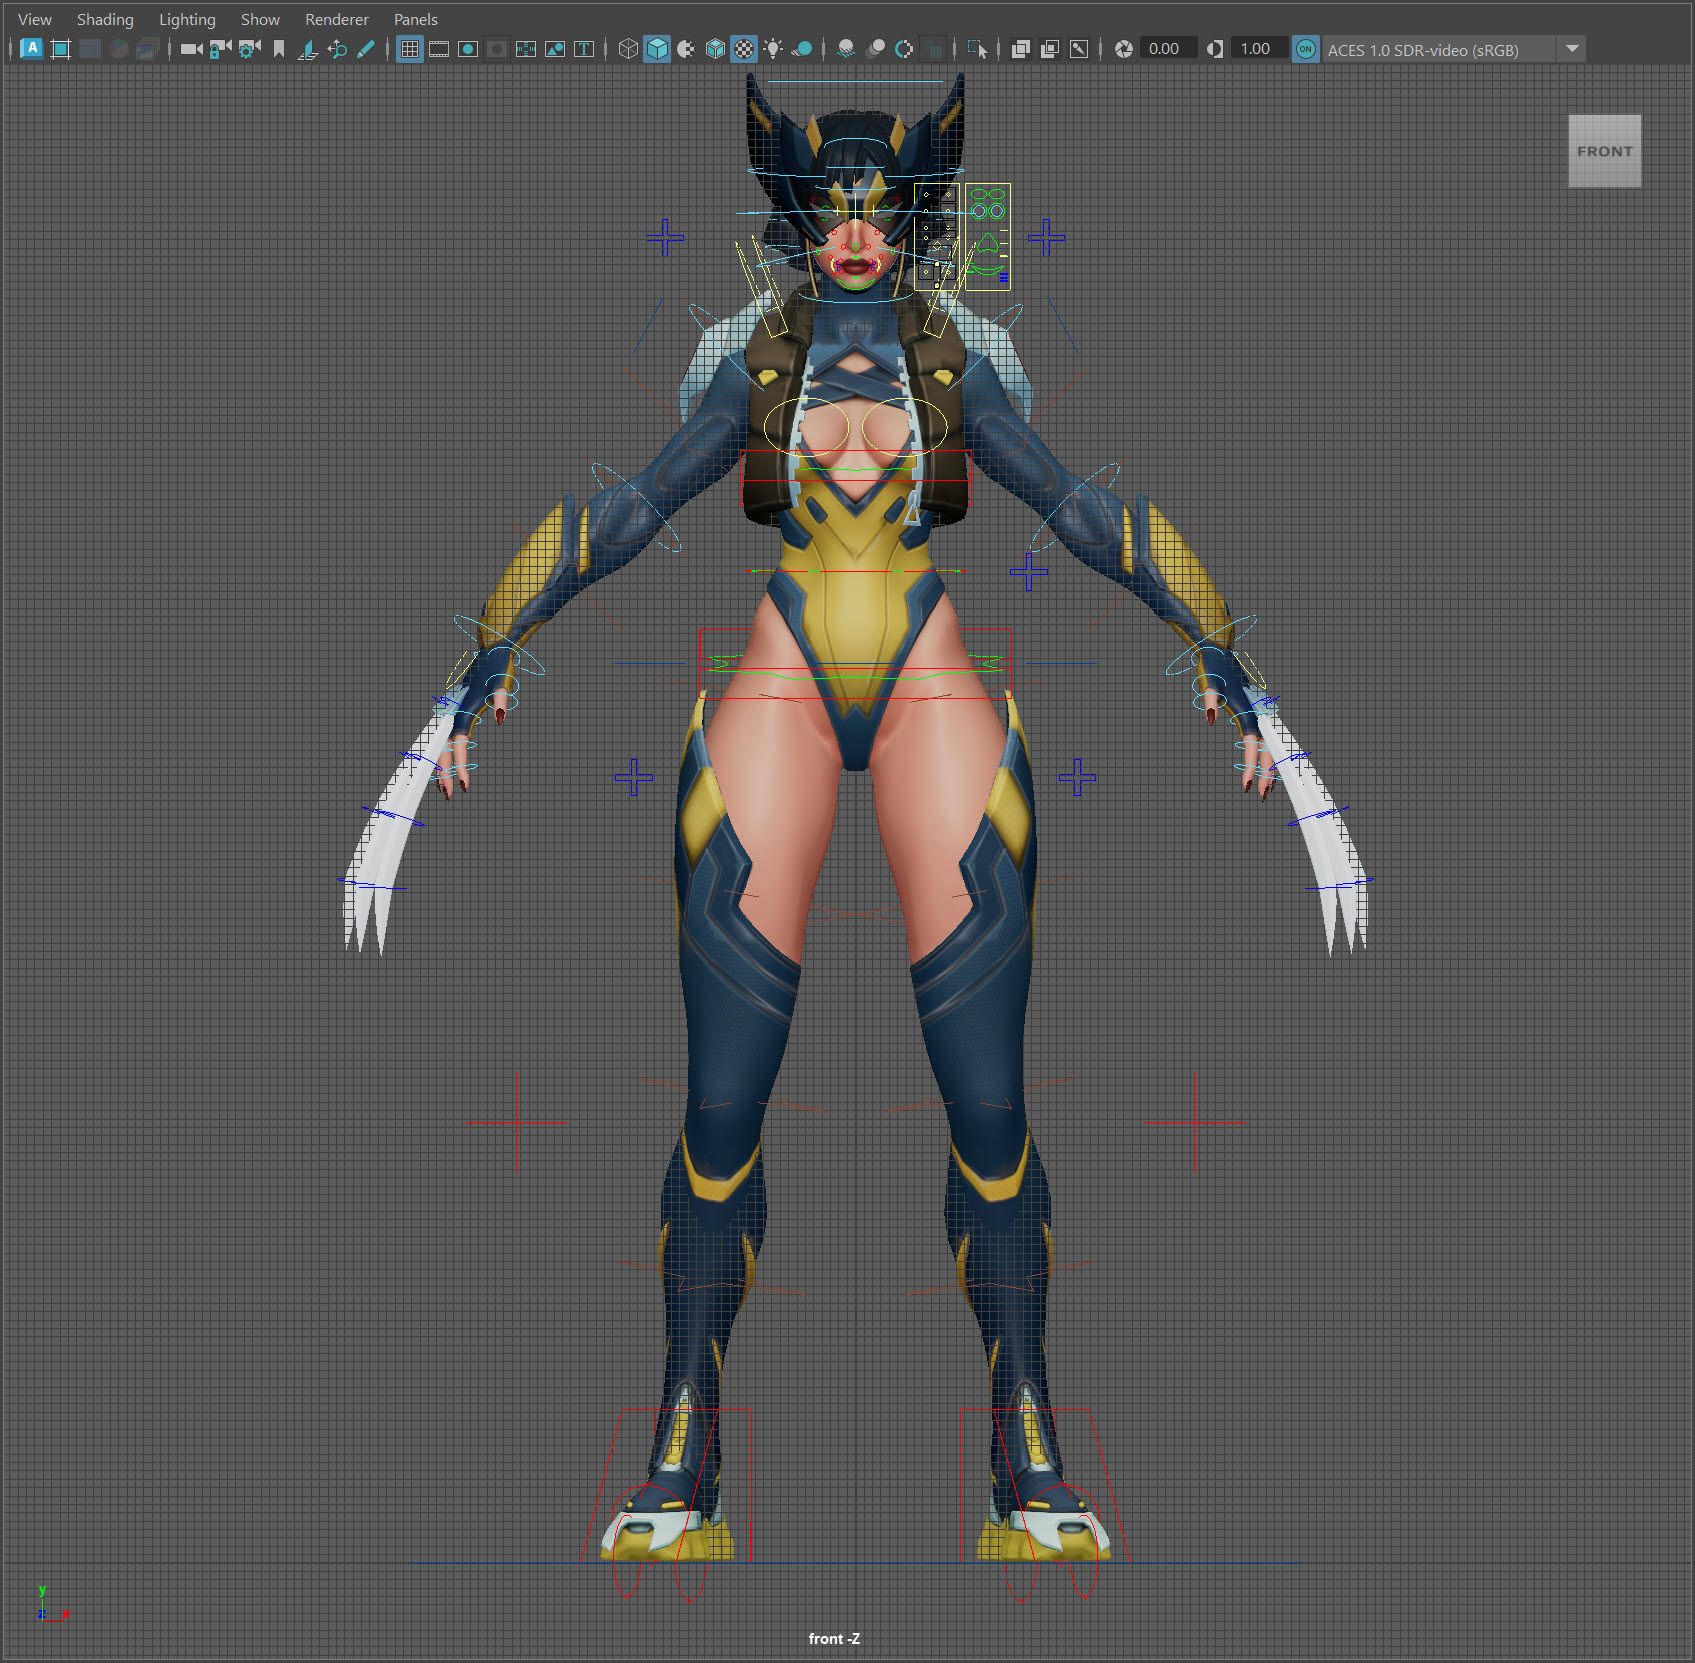Image resolution: width=1695 pixels, height=1663 pixels.
Task: Click the FRONT view cube face
Action: tap(1604, 151)
